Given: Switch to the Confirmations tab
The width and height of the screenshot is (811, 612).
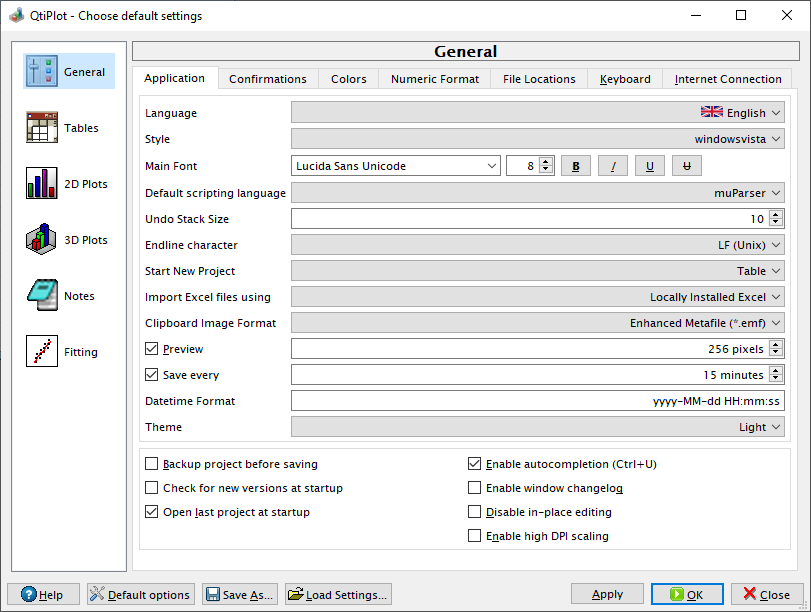Looking at the screenshot, I should coord(268,79).
